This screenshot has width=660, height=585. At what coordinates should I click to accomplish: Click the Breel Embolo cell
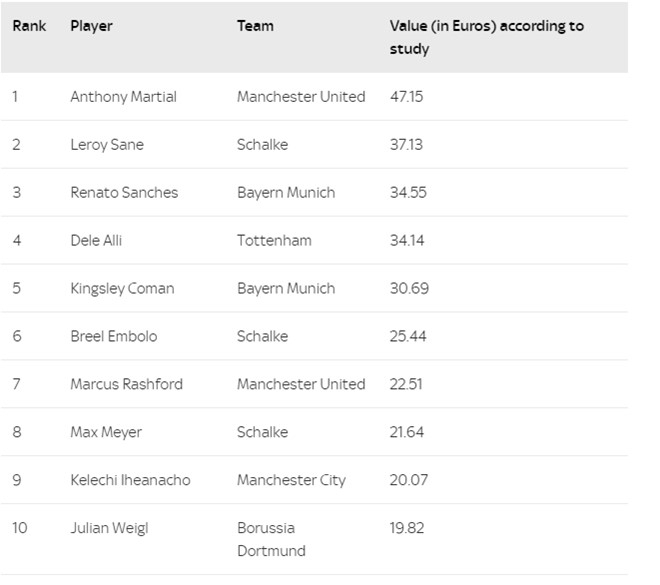point(114,336)
